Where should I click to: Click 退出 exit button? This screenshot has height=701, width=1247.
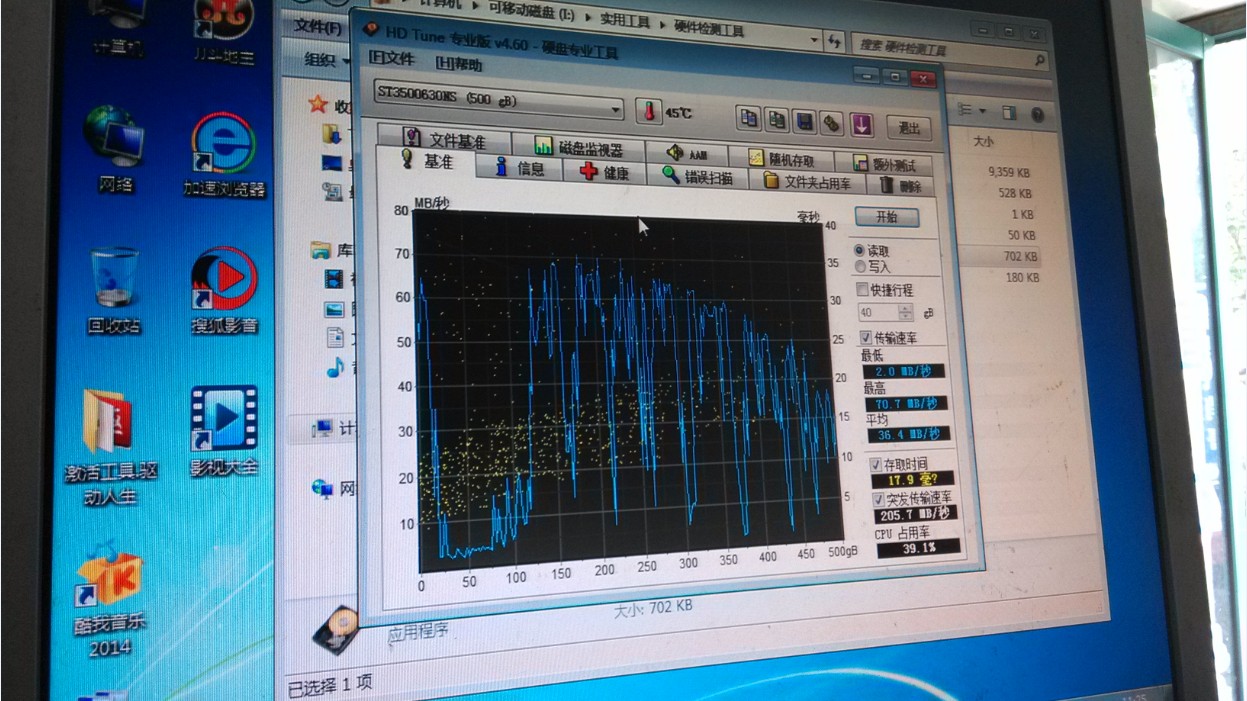point(908,128)
